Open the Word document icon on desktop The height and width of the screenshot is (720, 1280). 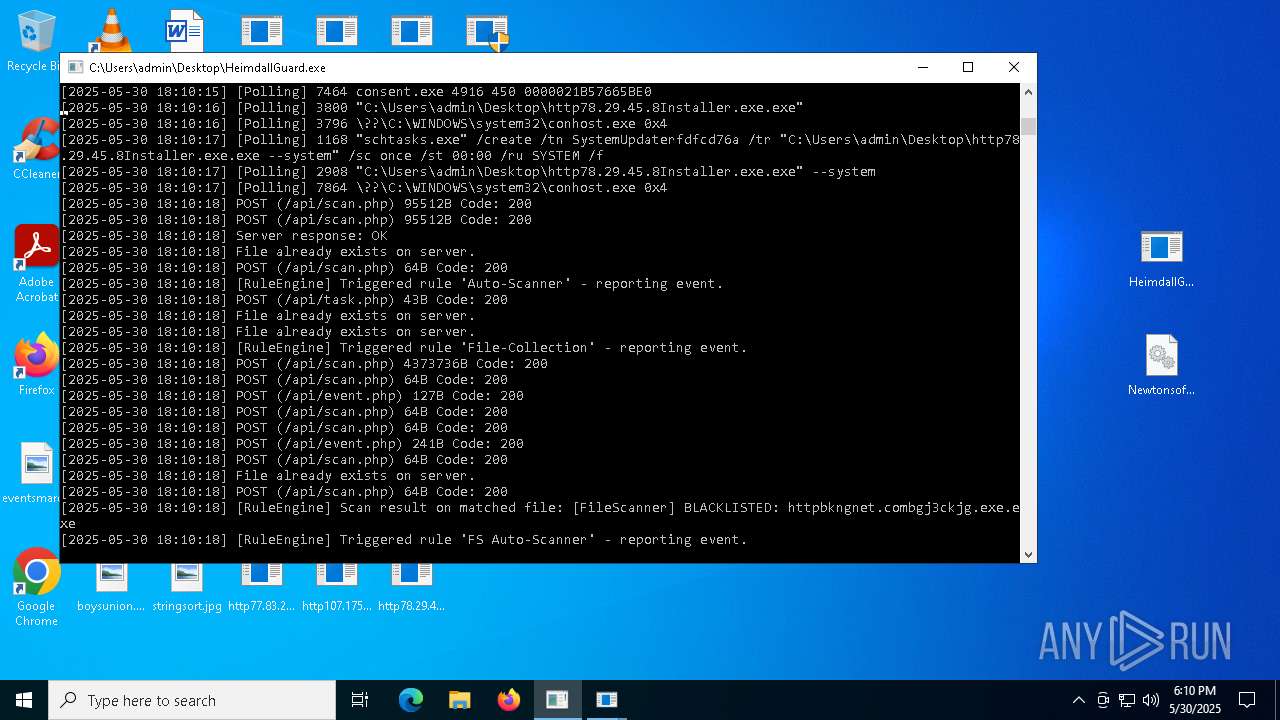[x=185, y=30]
